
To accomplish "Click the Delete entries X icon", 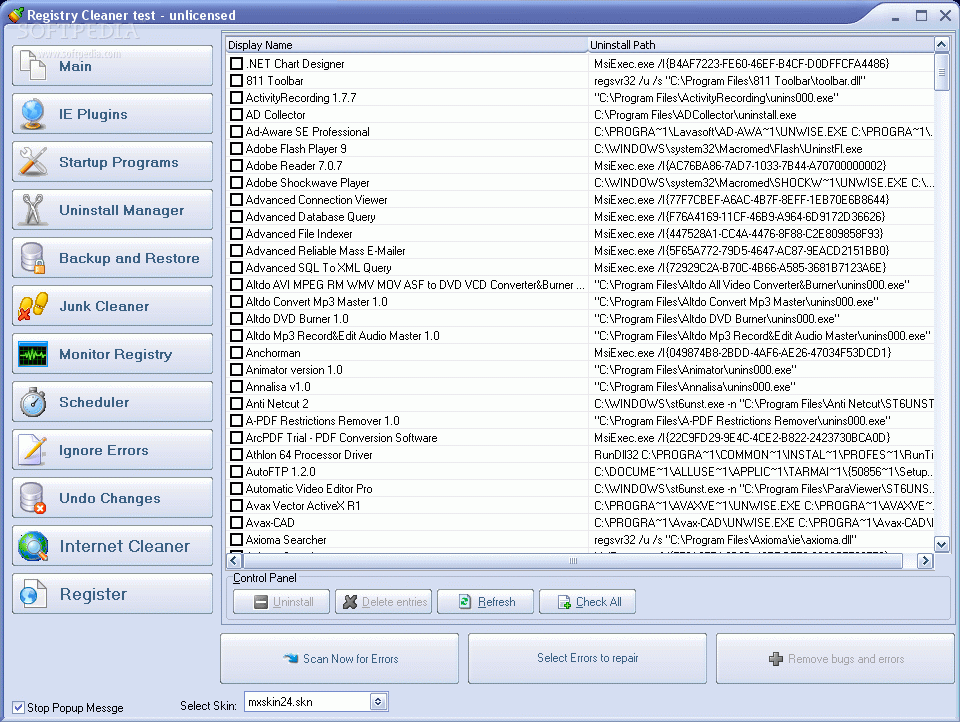I will pos(350,602).
